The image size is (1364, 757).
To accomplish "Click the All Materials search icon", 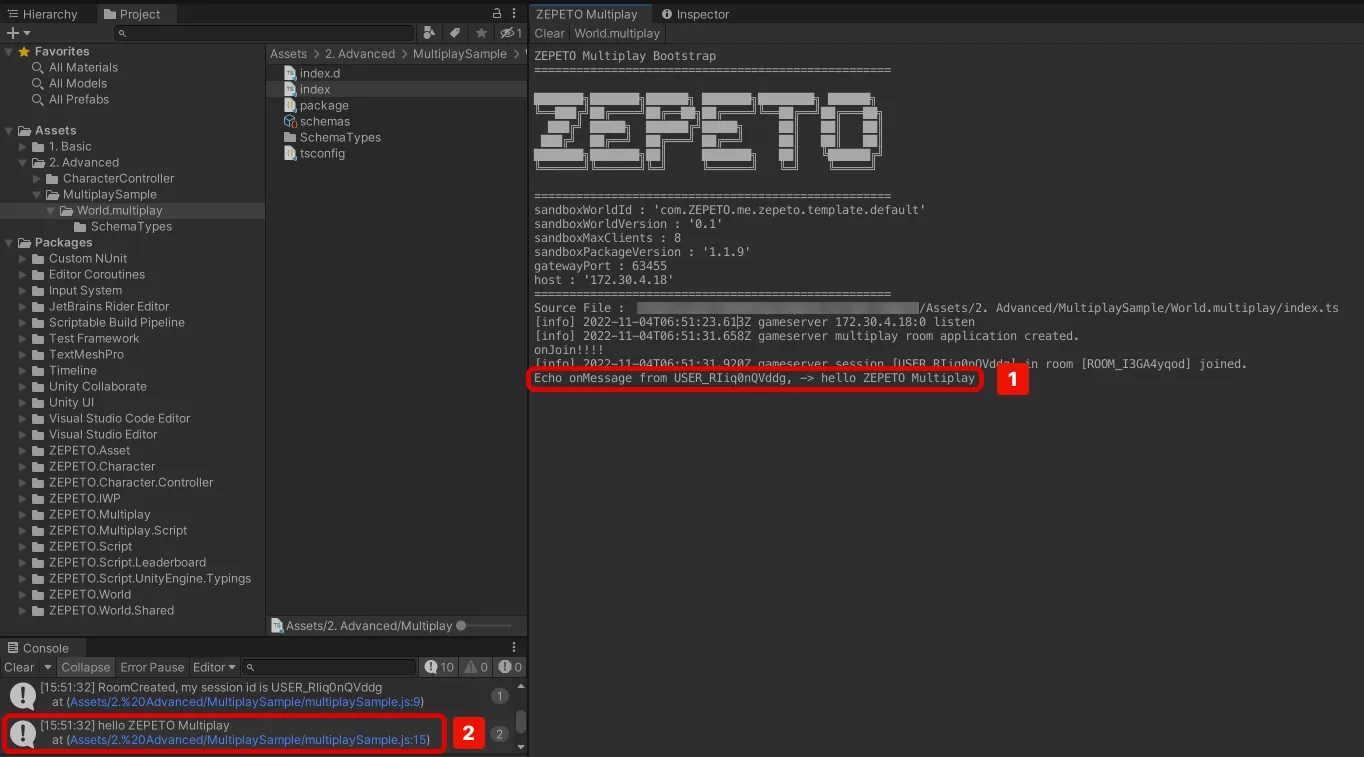I will (38, 67).
